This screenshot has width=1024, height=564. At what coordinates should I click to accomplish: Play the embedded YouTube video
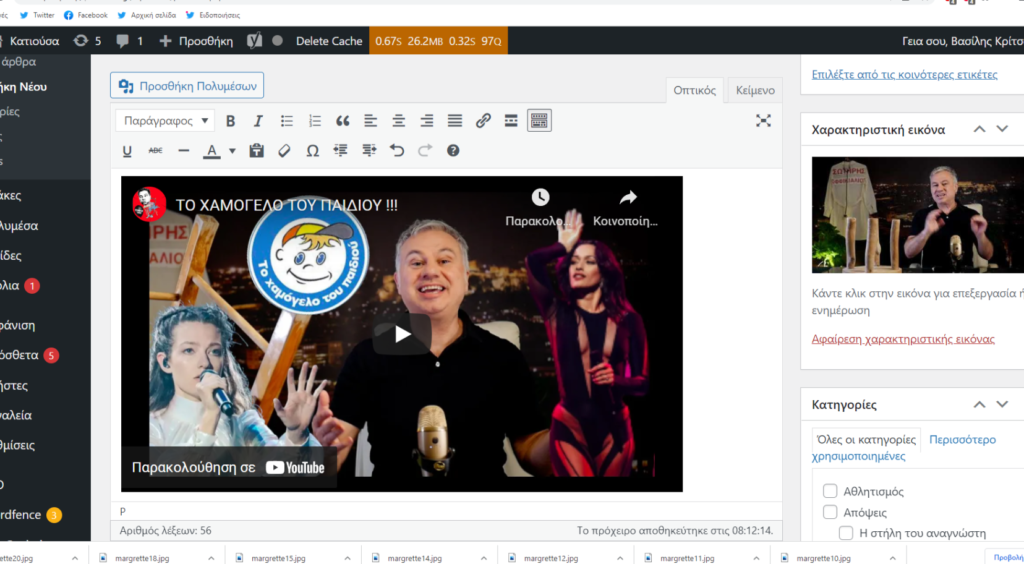point(402,334)
